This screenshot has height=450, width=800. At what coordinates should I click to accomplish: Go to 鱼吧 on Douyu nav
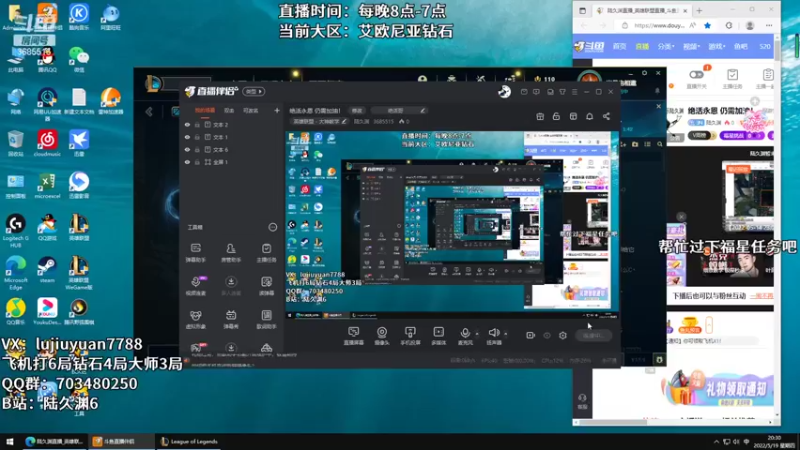click(740, 46)
